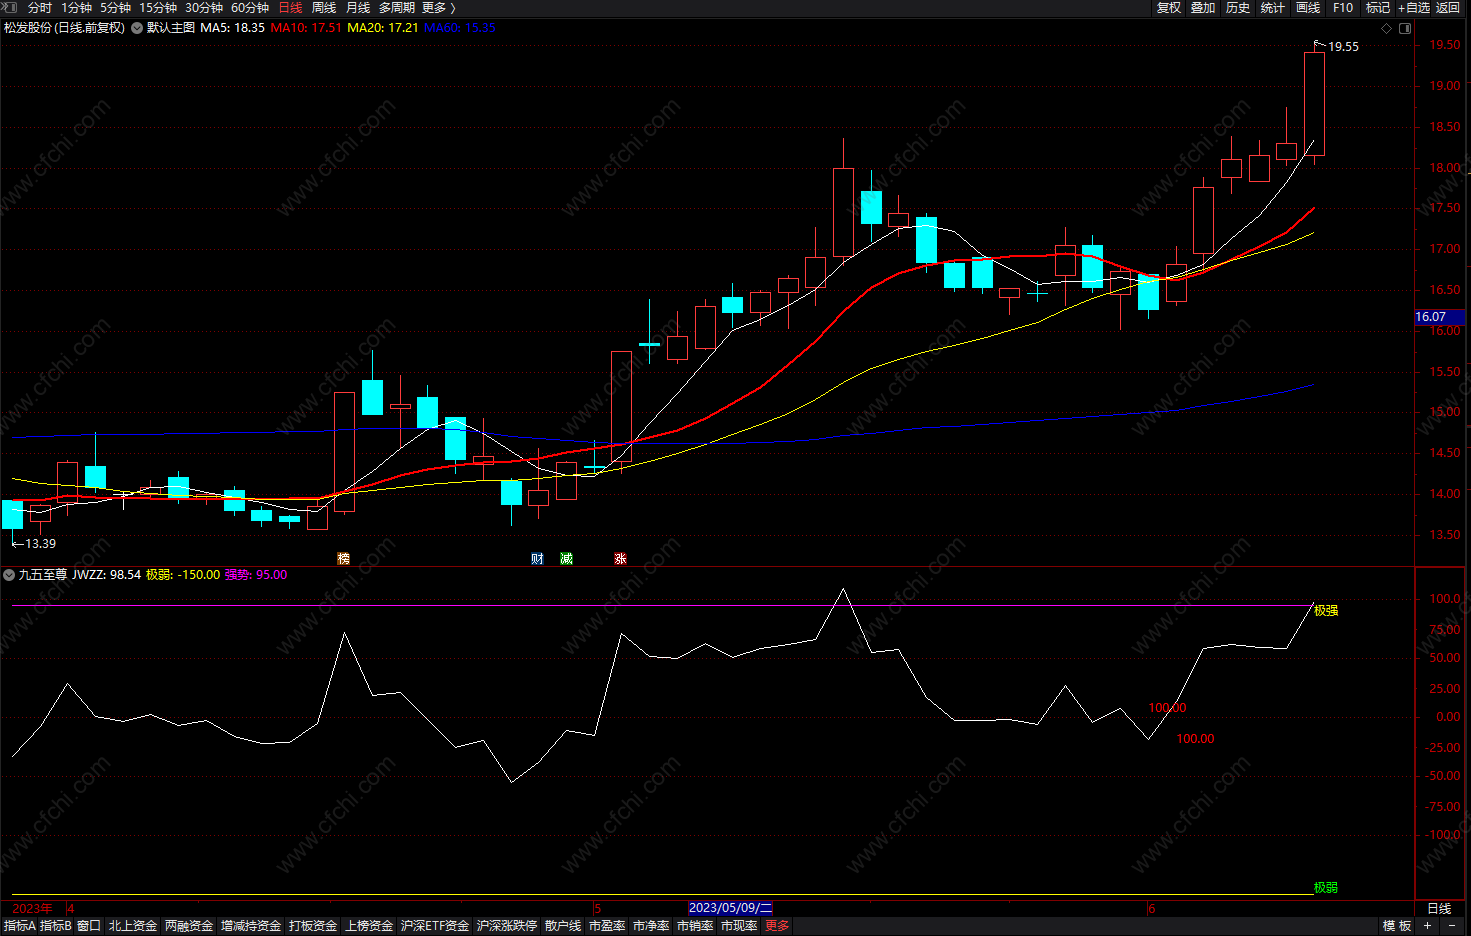Viewport: 1471px width, 936px height.
Task: Click the 日线 label at bottom-right
Action: tap(1439, 909)
